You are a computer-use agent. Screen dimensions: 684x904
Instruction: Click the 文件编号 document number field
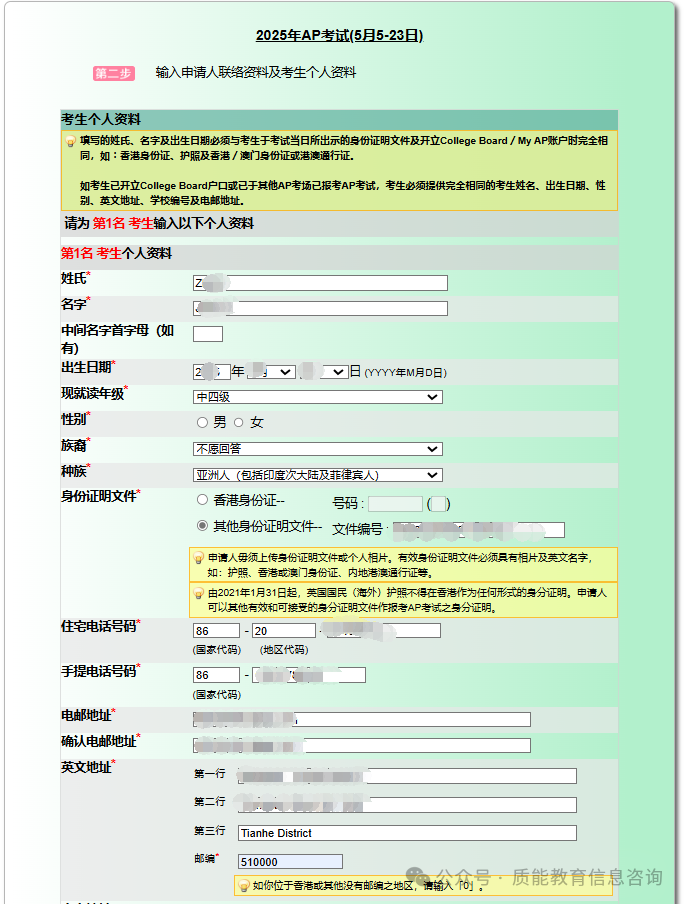(479, 530)
